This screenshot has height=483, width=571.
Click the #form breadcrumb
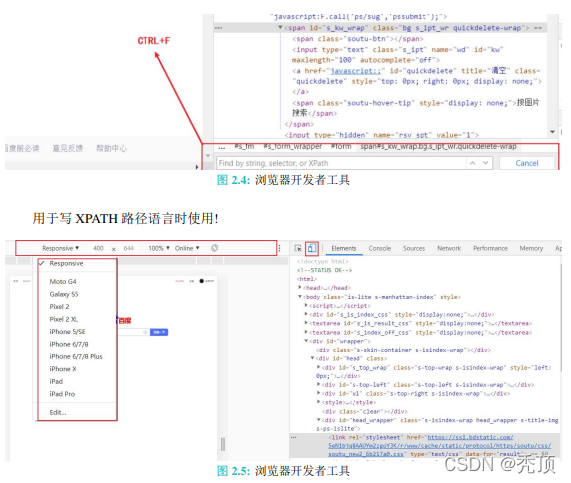(341, 146)
